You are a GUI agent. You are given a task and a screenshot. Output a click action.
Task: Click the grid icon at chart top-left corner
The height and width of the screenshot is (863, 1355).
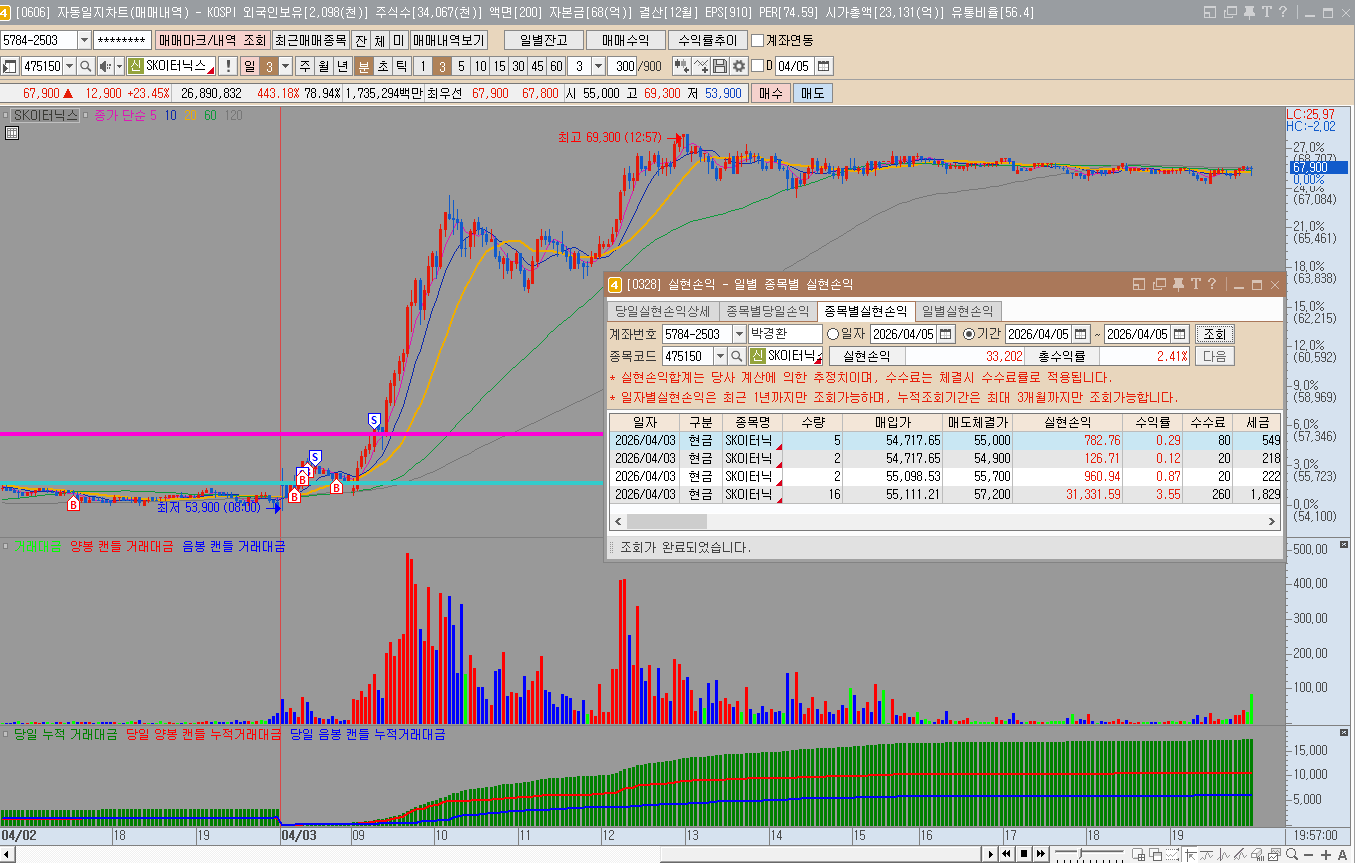pyautogui.click(x=11, y=132)
